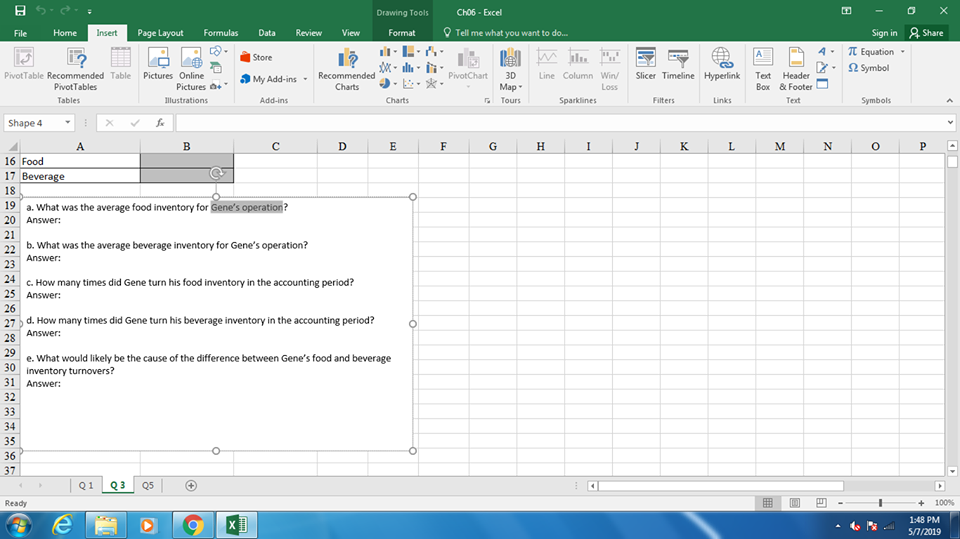
Task: Collapse the ribbon with the arrow
Action: pos(949,100)
